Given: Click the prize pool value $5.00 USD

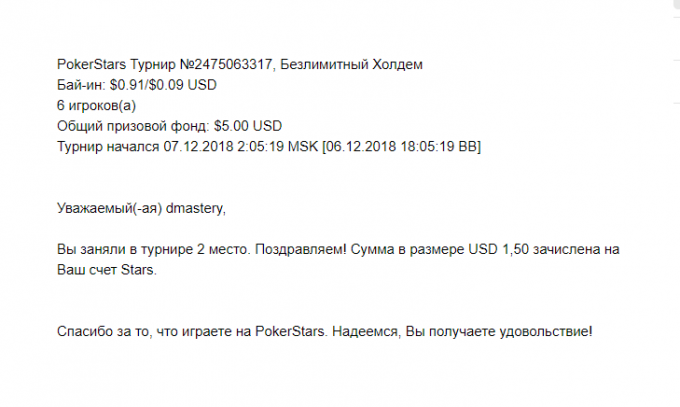Looking at the screenshot, I should tap(248, 126).
